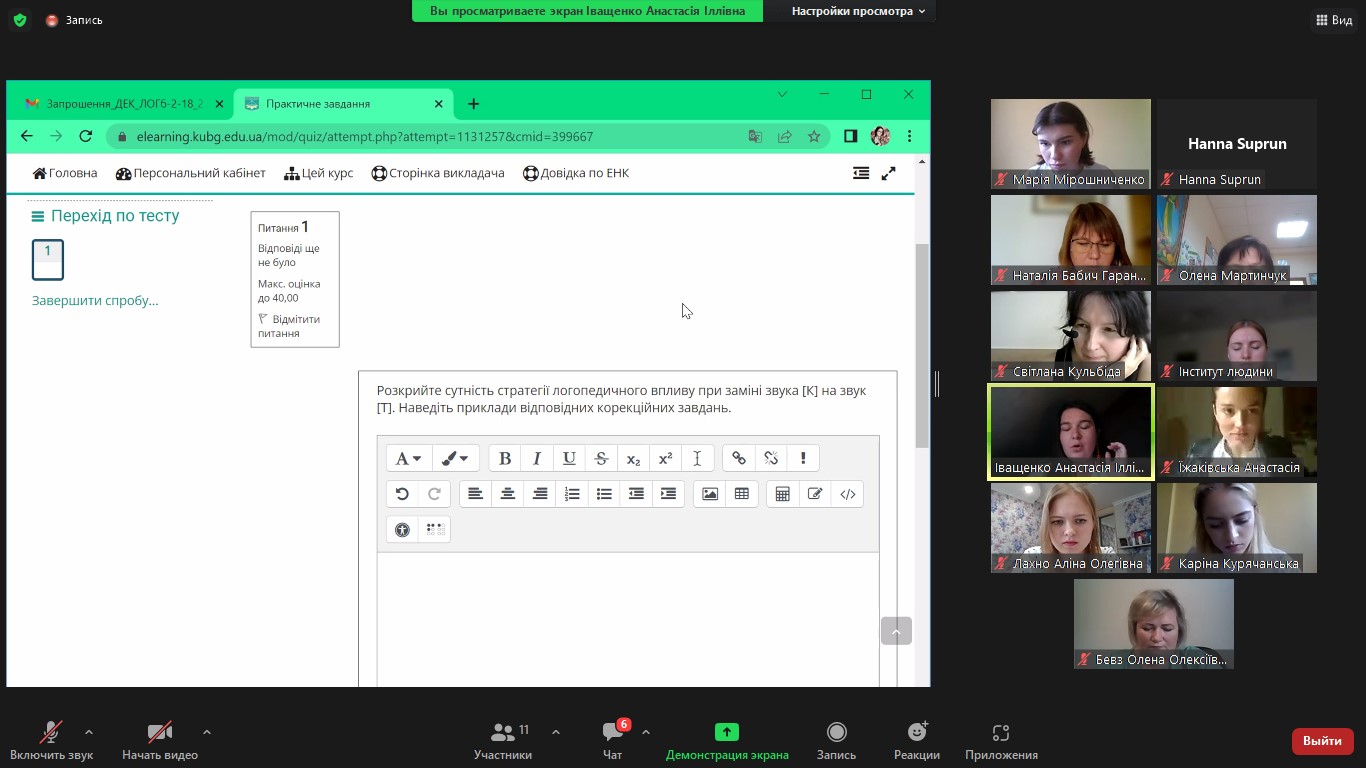Start camera with Начать видео
The width and height of the screenshot is (1366, 768).
click(x=159, y=740)
